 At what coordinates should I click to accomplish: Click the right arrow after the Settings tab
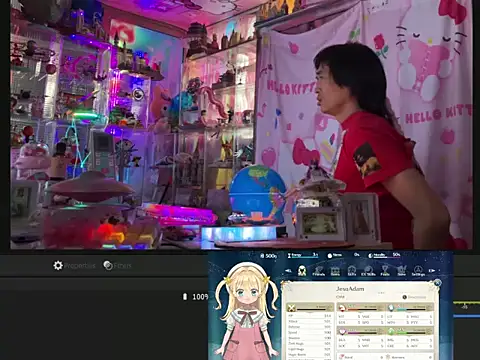pyautogui.click(x=432, y=271)
